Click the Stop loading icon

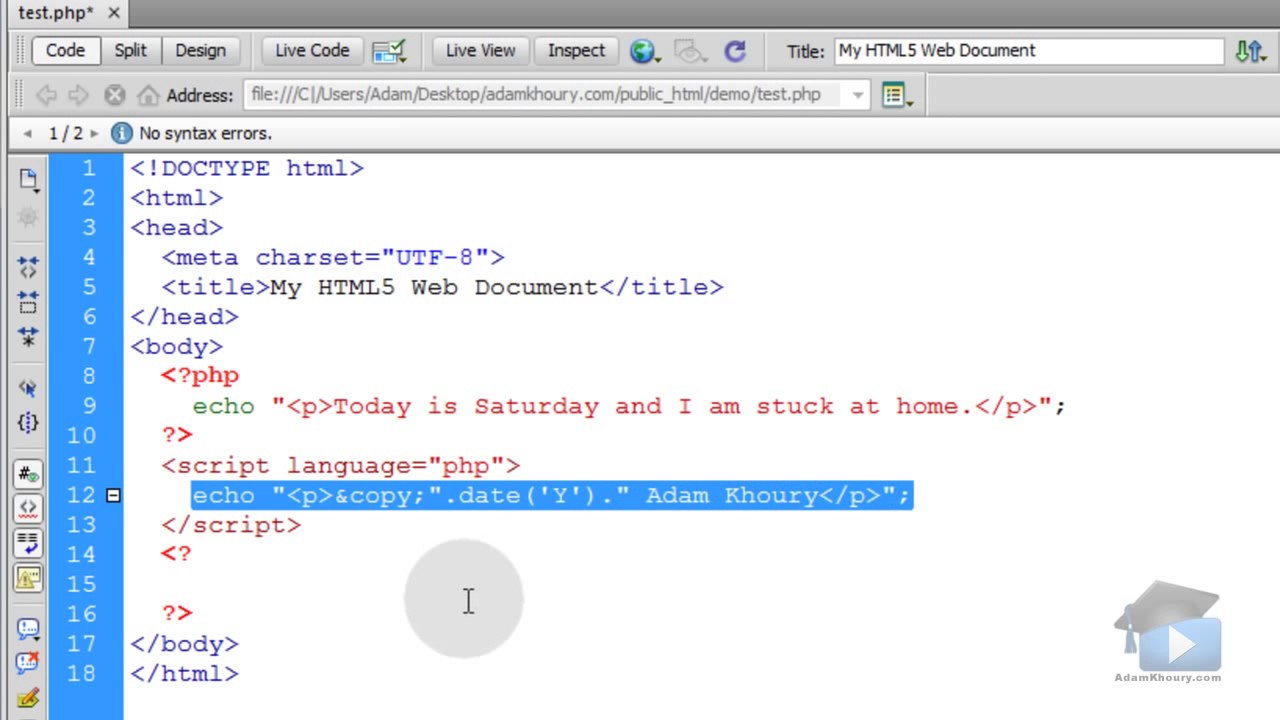[115, 95]
